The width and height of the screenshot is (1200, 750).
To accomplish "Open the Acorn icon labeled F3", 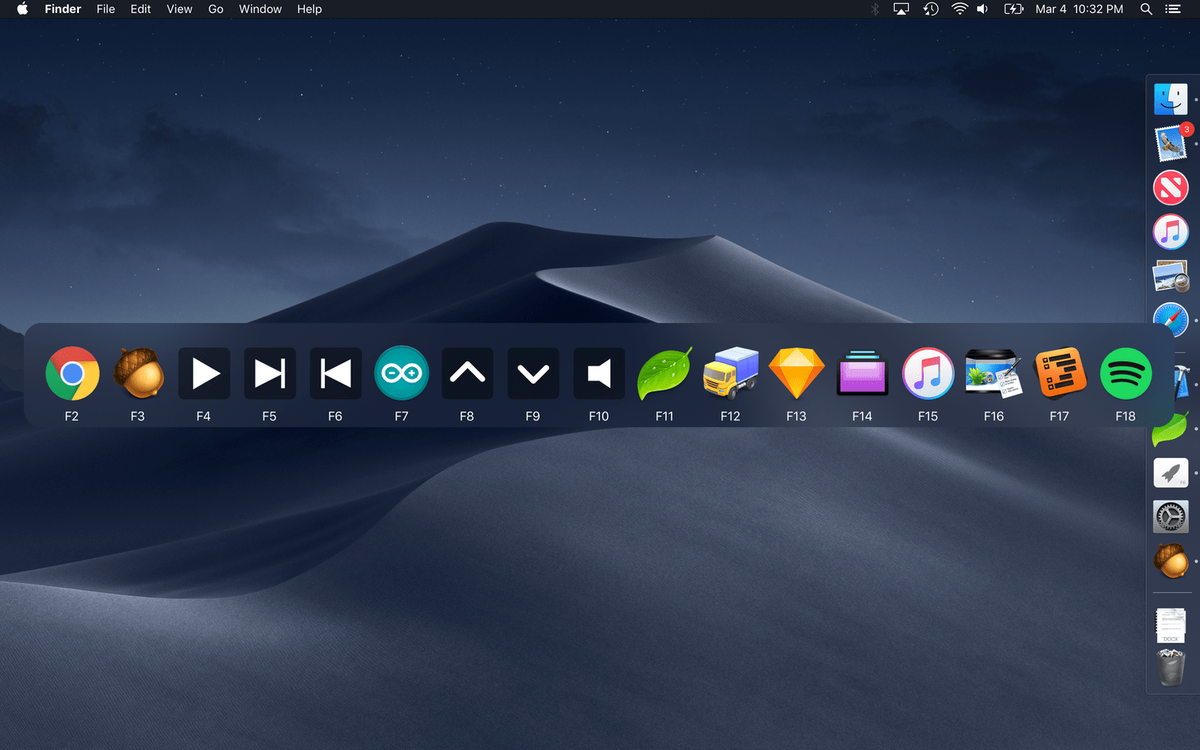I will click(x=138, y=373).
